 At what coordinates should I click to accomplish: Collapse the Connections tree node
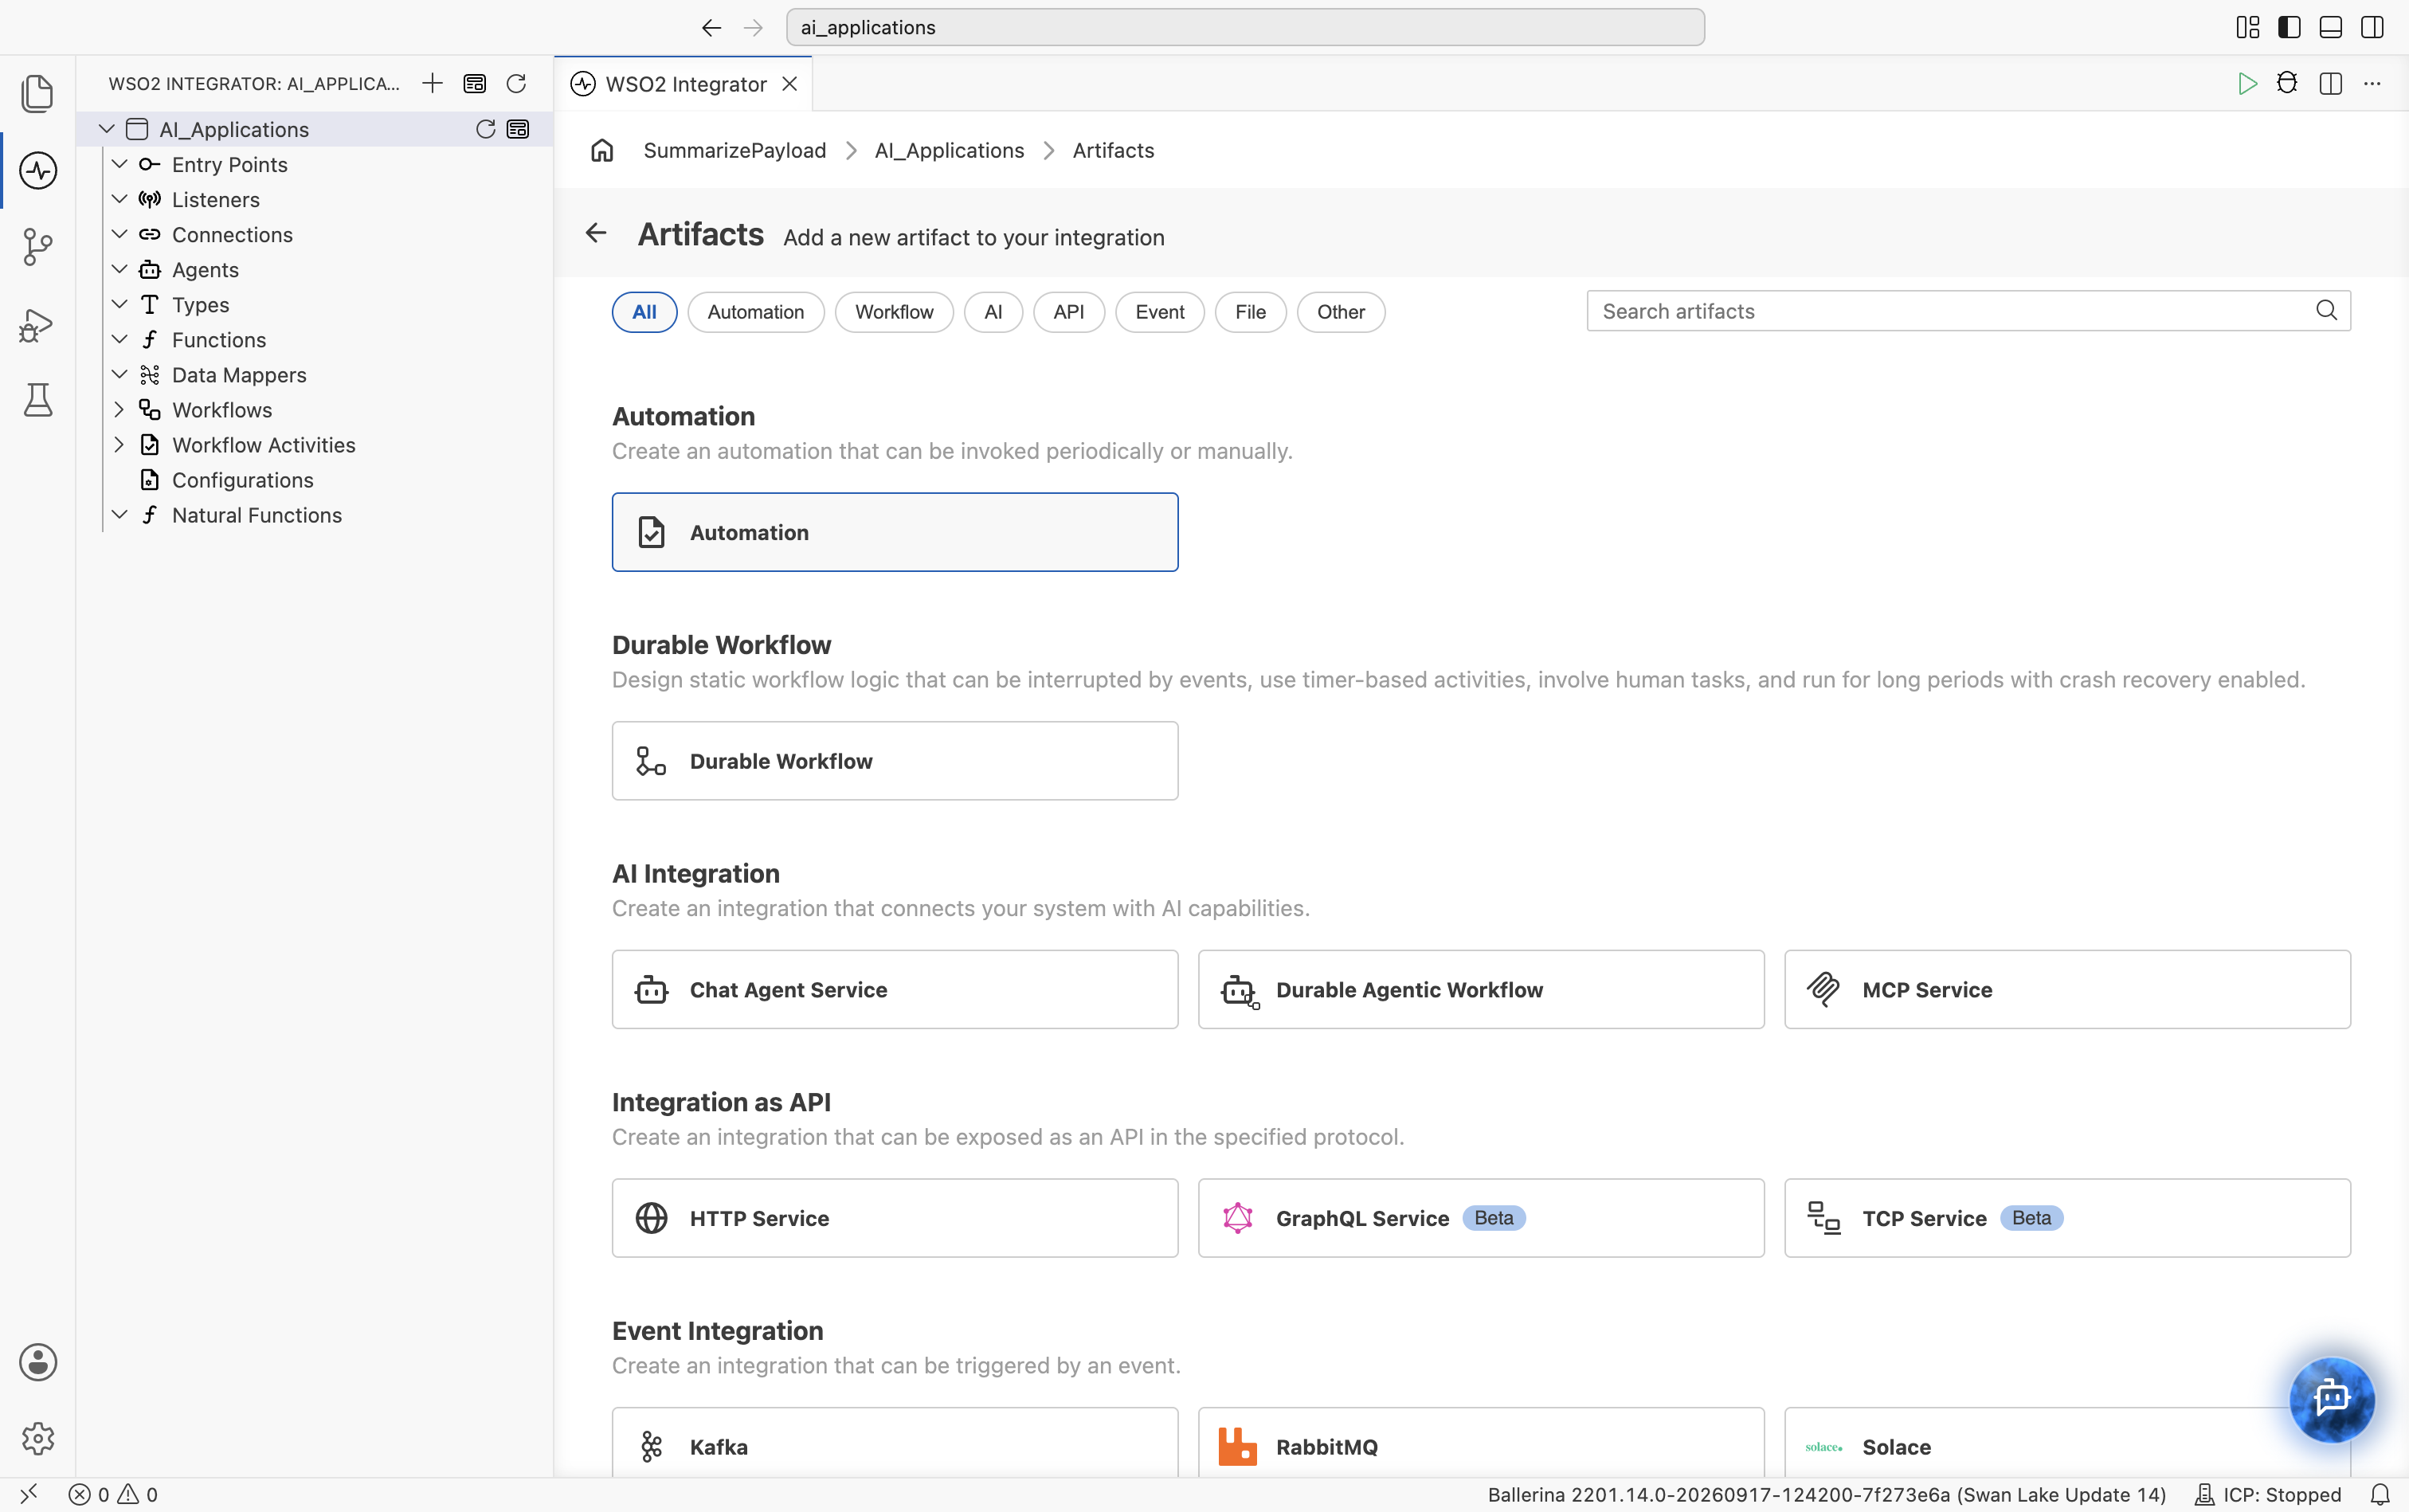tap(119, 234)
